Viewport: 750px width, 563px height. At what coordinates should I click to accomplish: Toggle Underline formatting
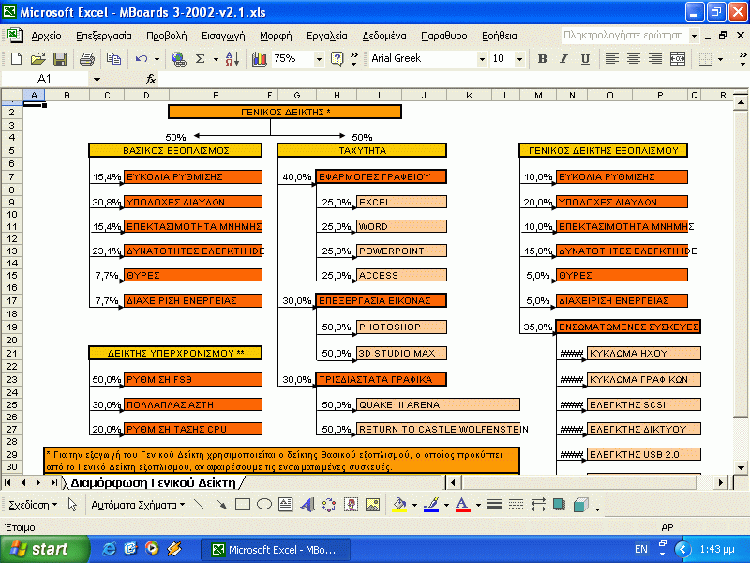point(585,59)
